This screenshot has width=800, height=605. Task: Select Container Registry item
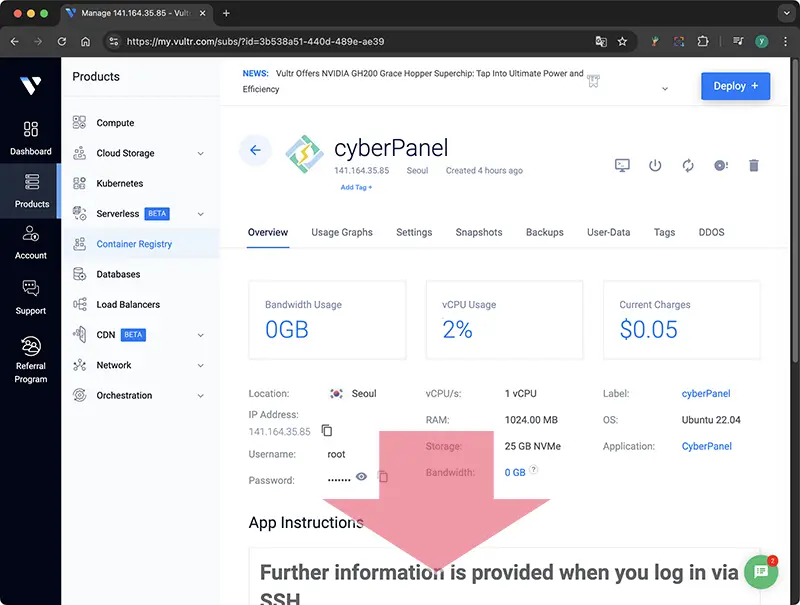click(x=134, y=244)
